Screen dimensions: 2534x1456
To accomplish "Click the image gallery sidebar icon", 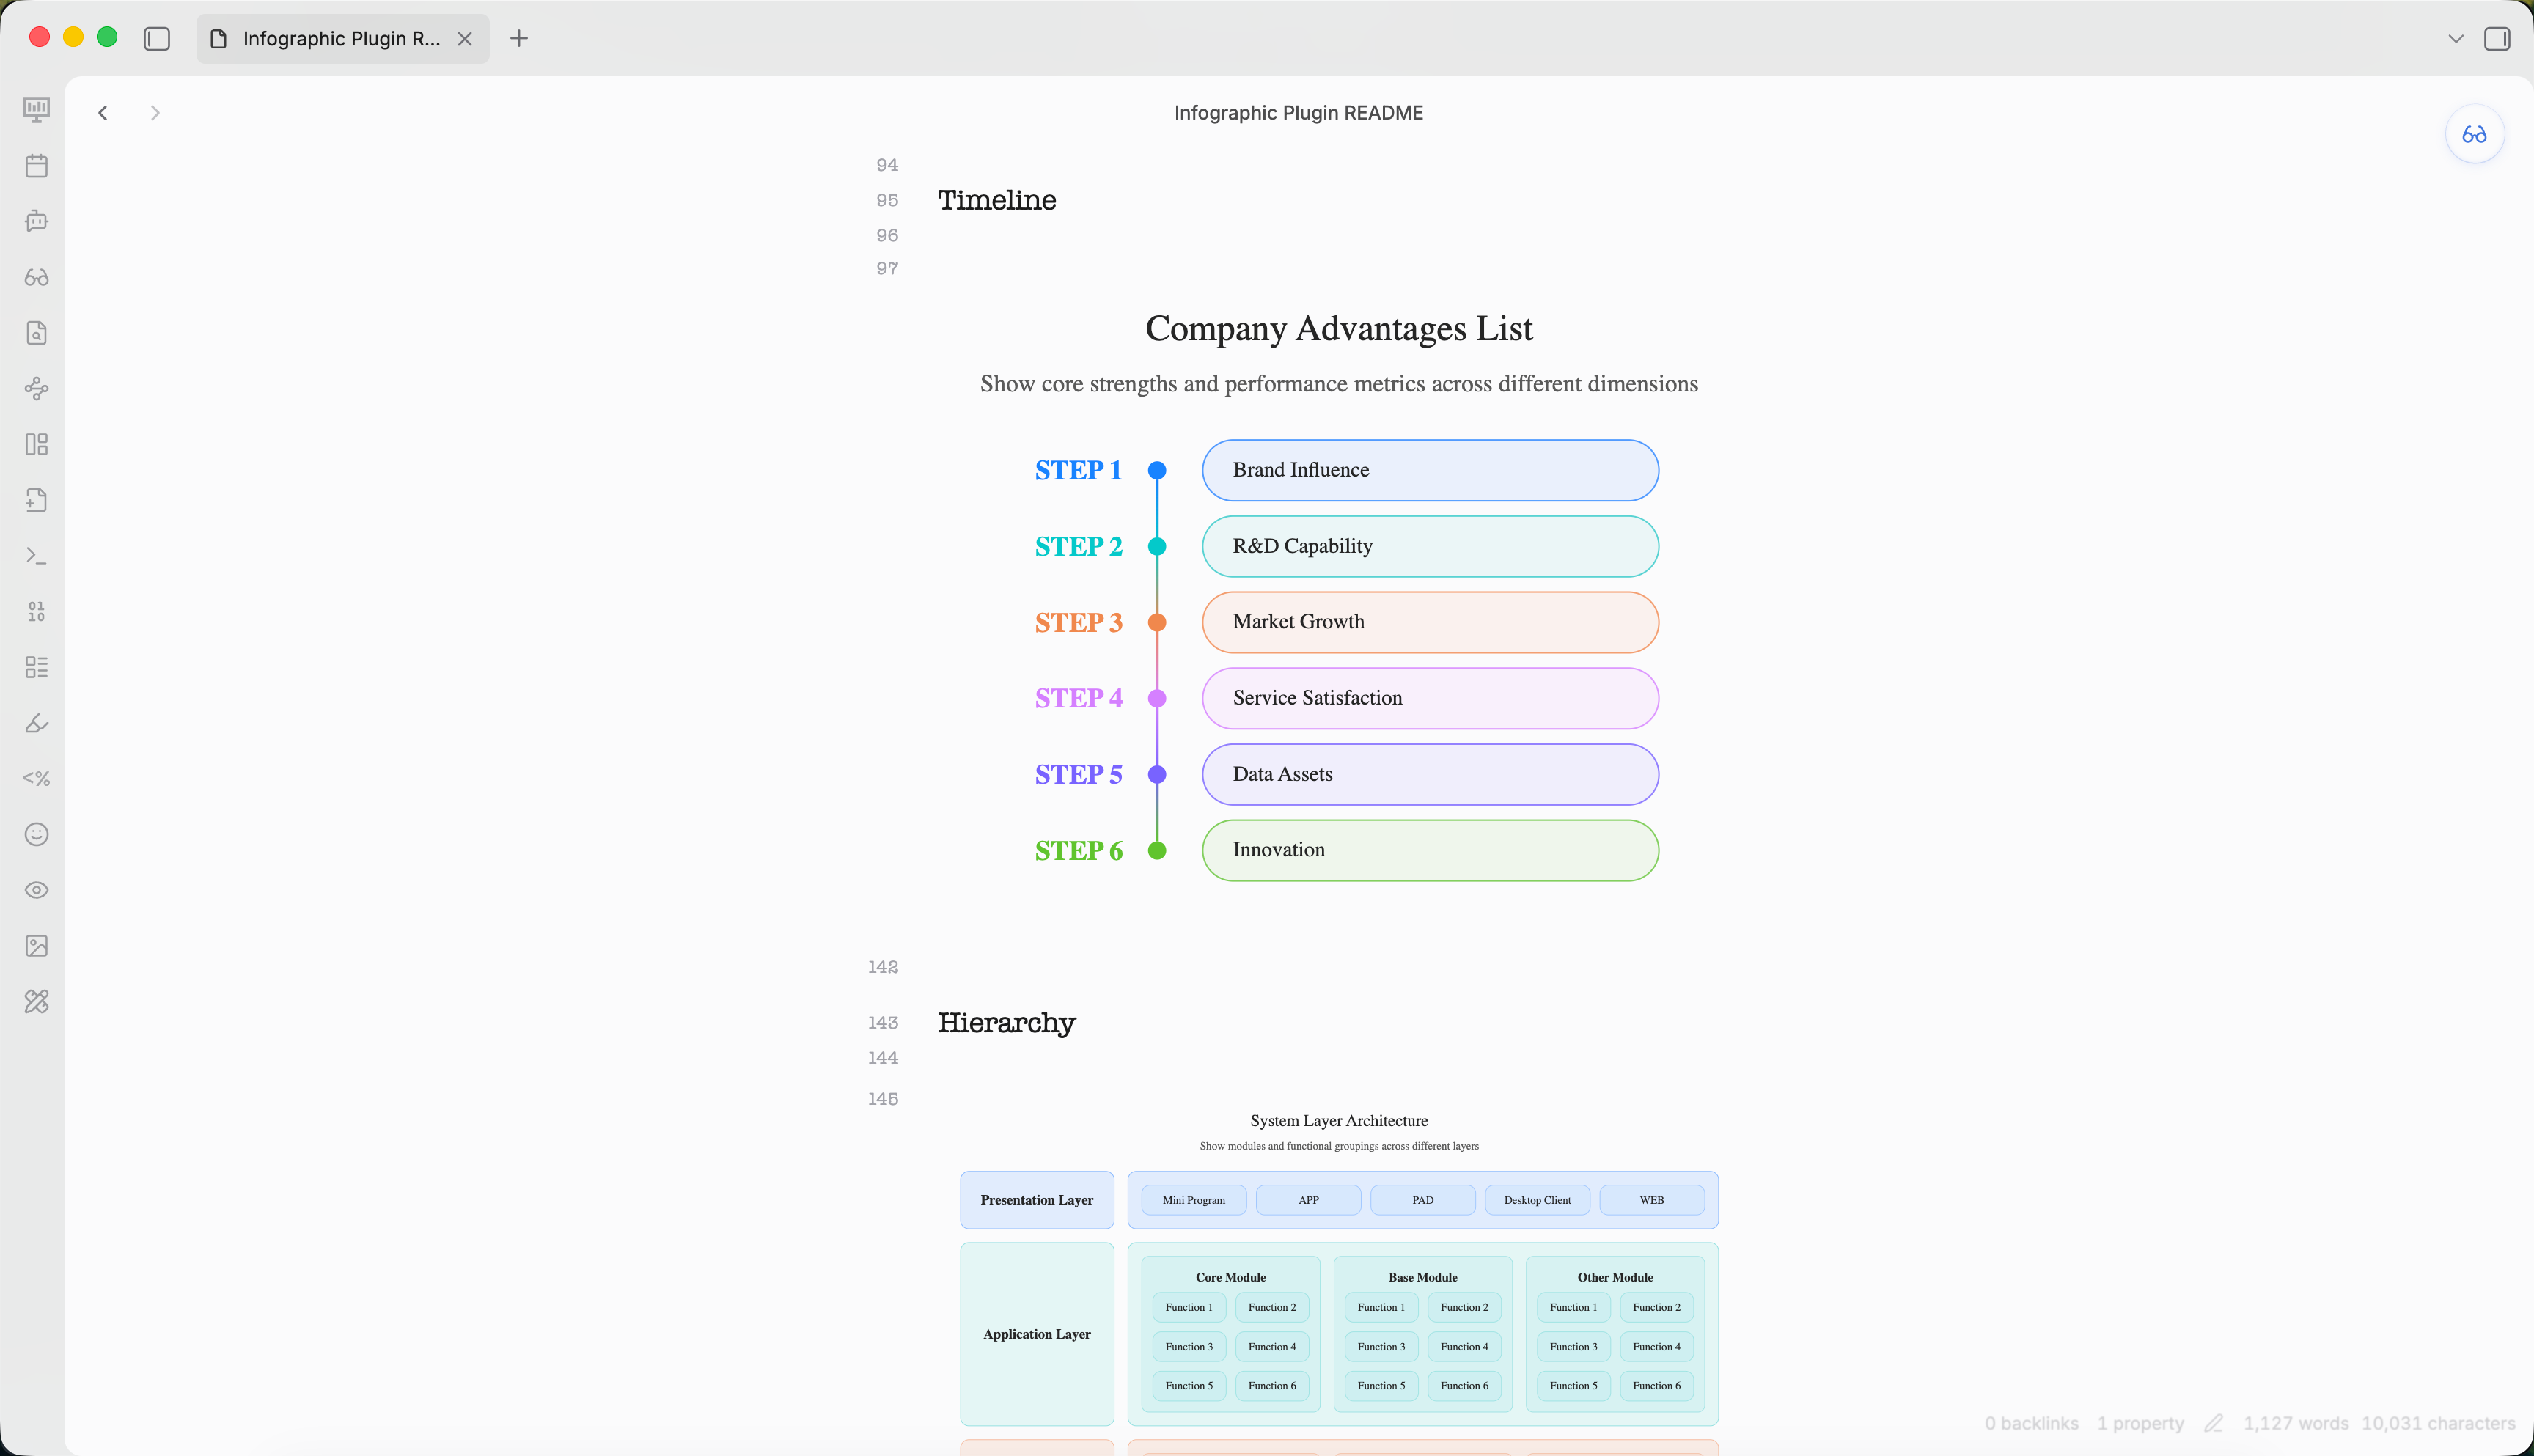I will pyautogui.click(x=36, y=946).
